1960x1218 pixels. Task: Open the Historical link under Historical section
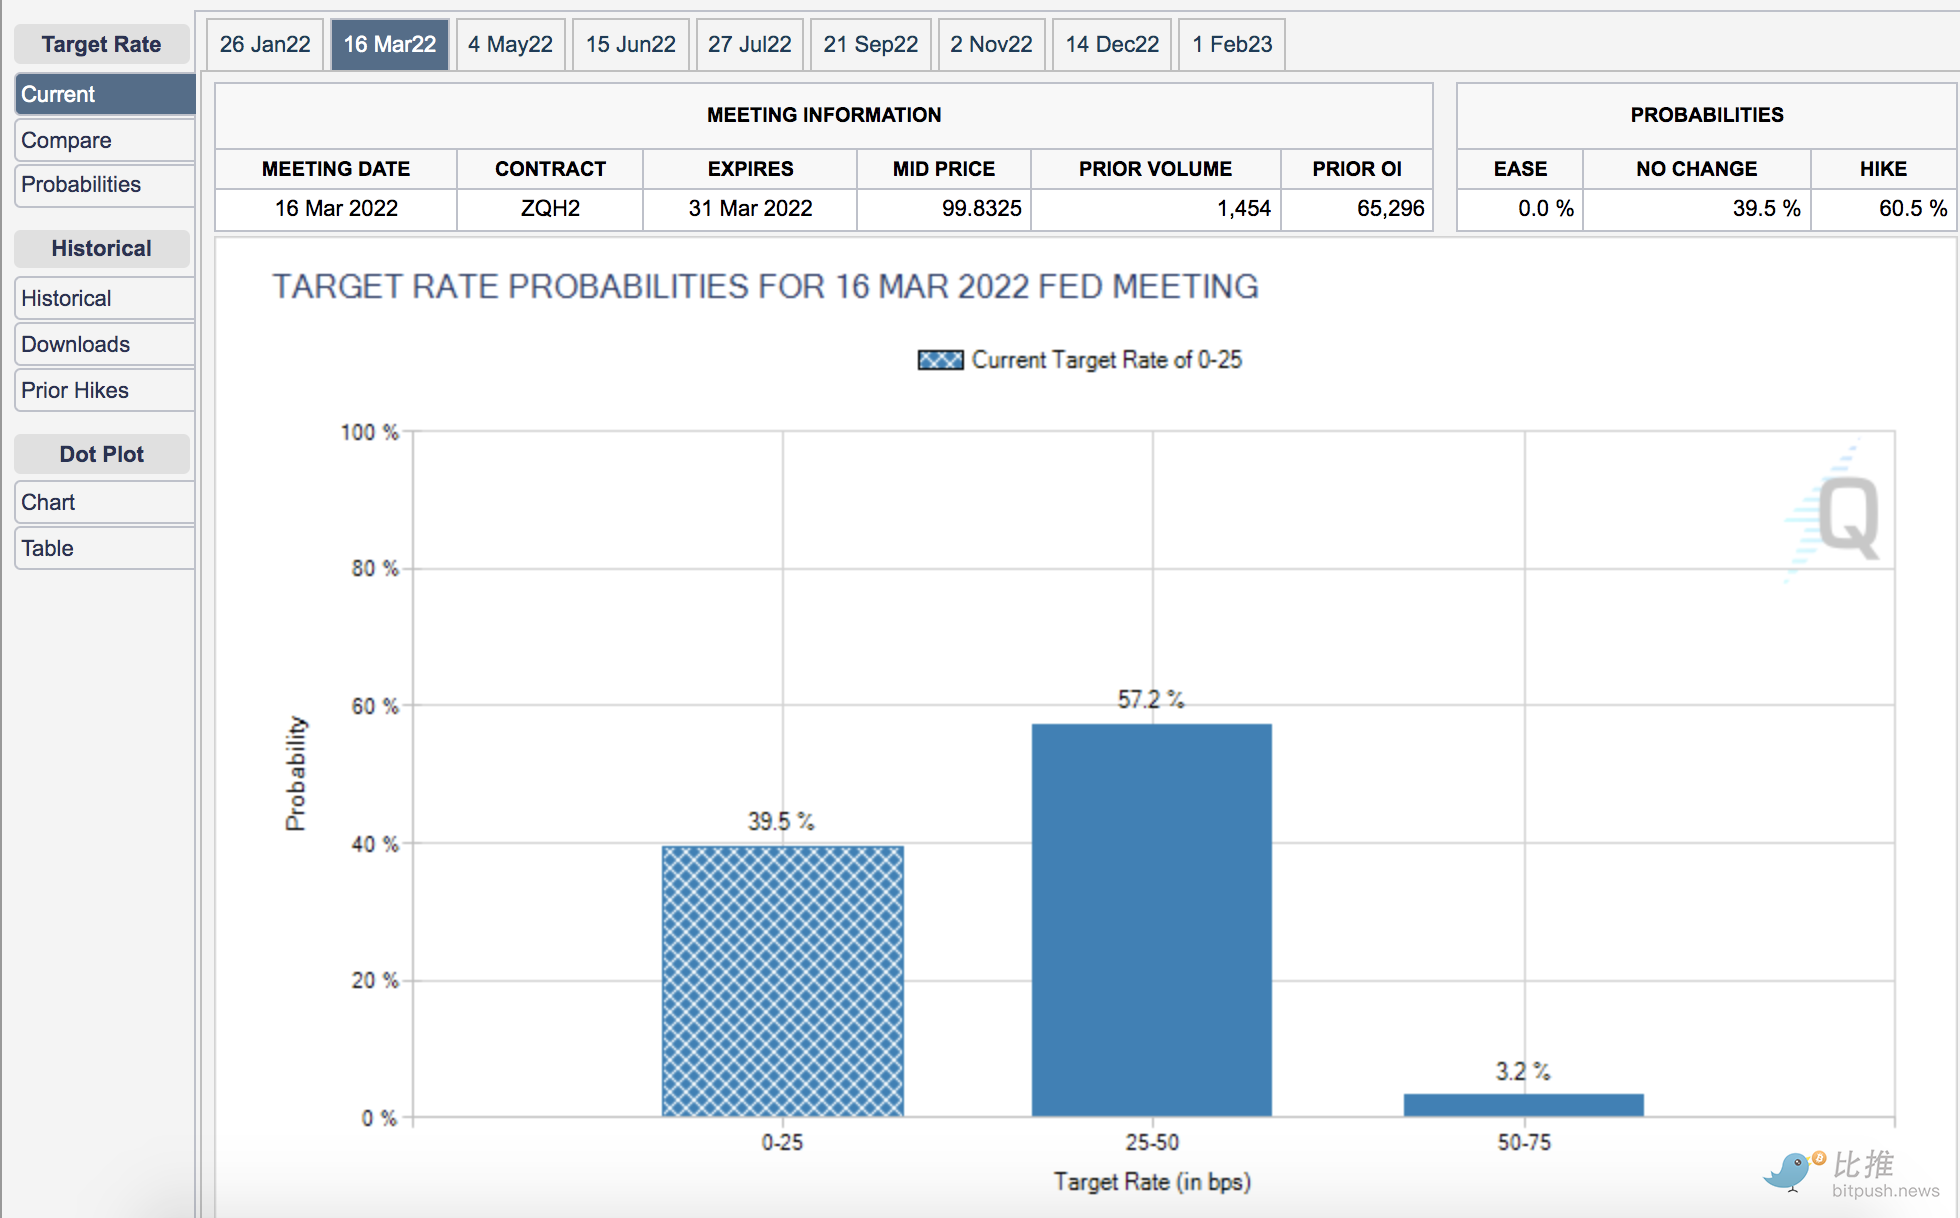pyautogui.click(x=105, y=298)
